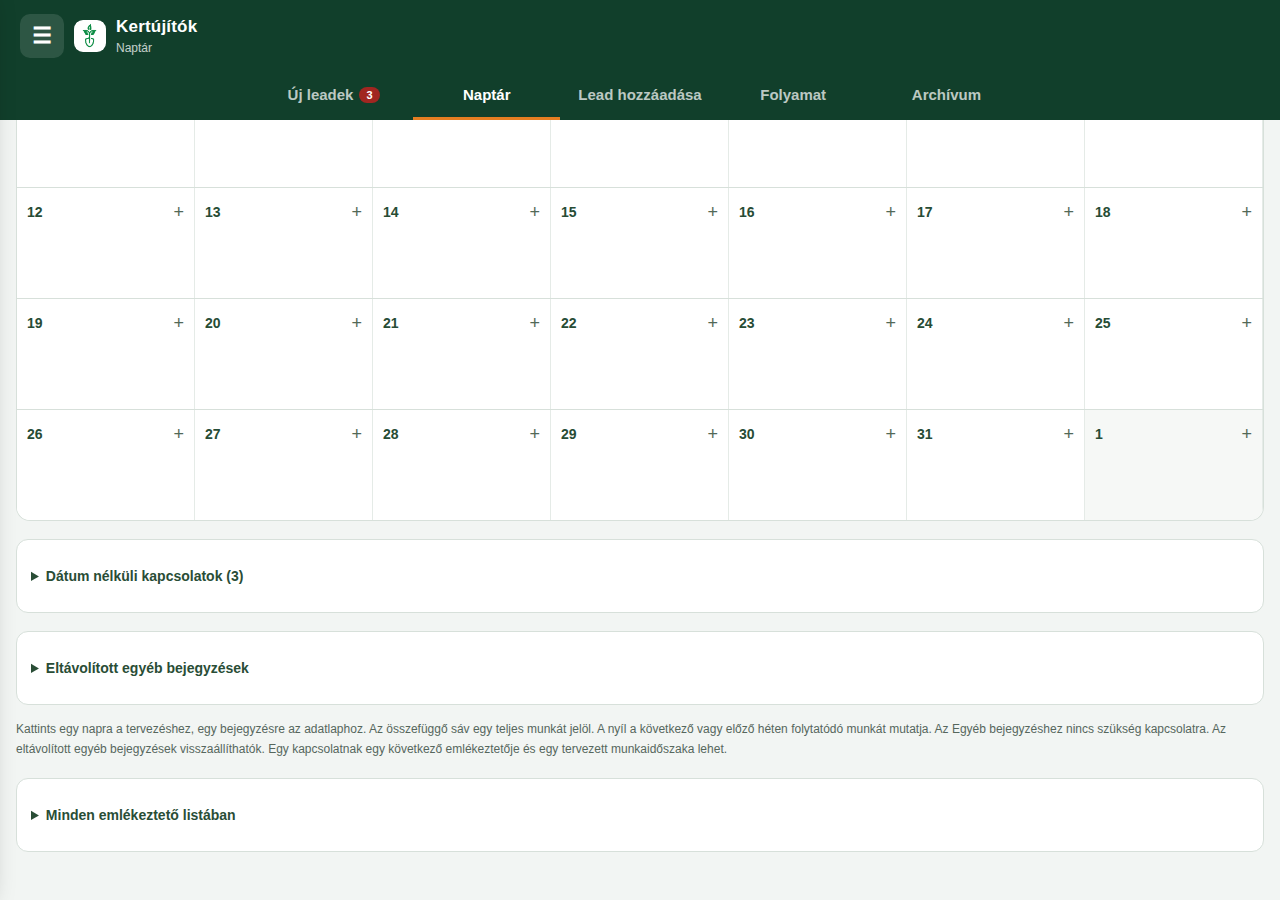This screenshot has width=1280, height=900.
Task: Select day number 31 in calendar
Action: [925, 434]
